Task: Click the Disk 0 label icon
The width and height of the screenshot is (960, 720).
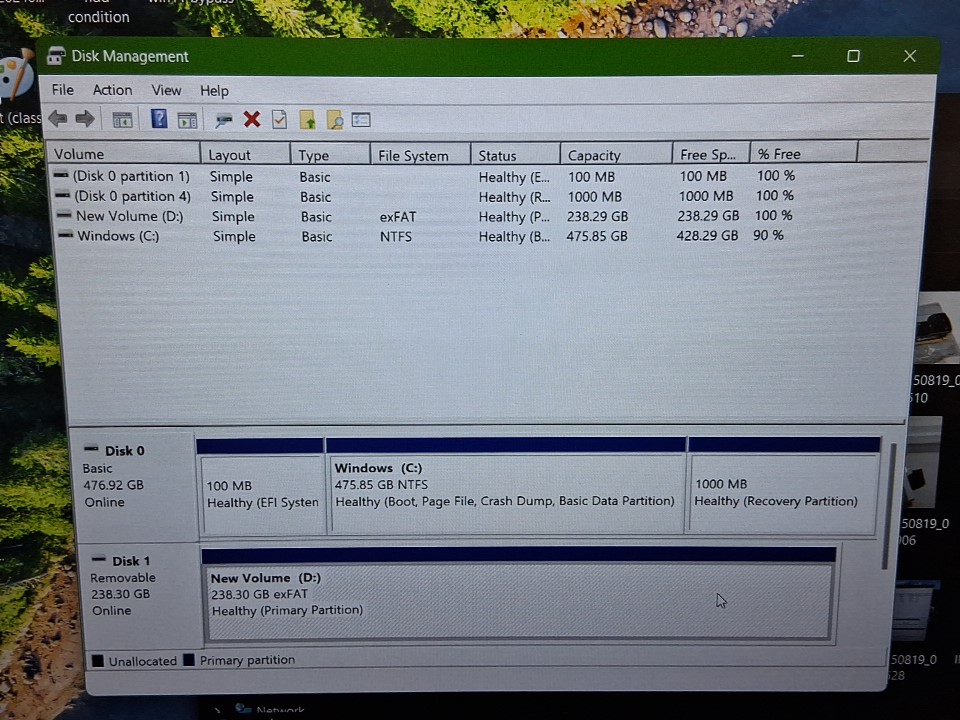Action: 91,449
